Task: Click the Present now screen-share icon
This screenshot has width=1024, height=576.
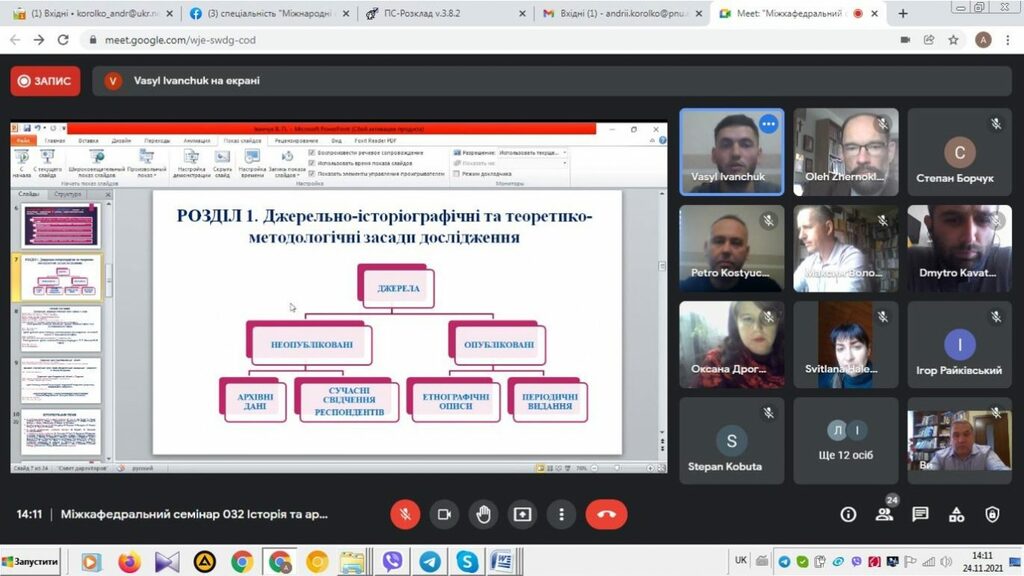Action: click(x=522, y=514)
